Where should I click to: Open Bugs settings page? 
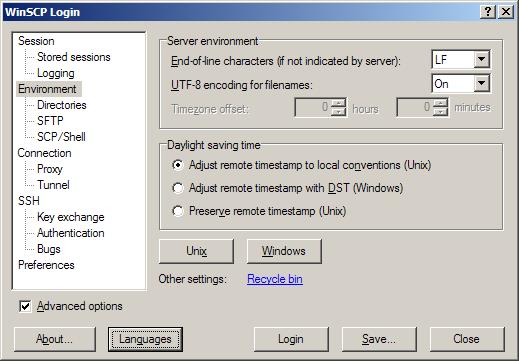49,249
